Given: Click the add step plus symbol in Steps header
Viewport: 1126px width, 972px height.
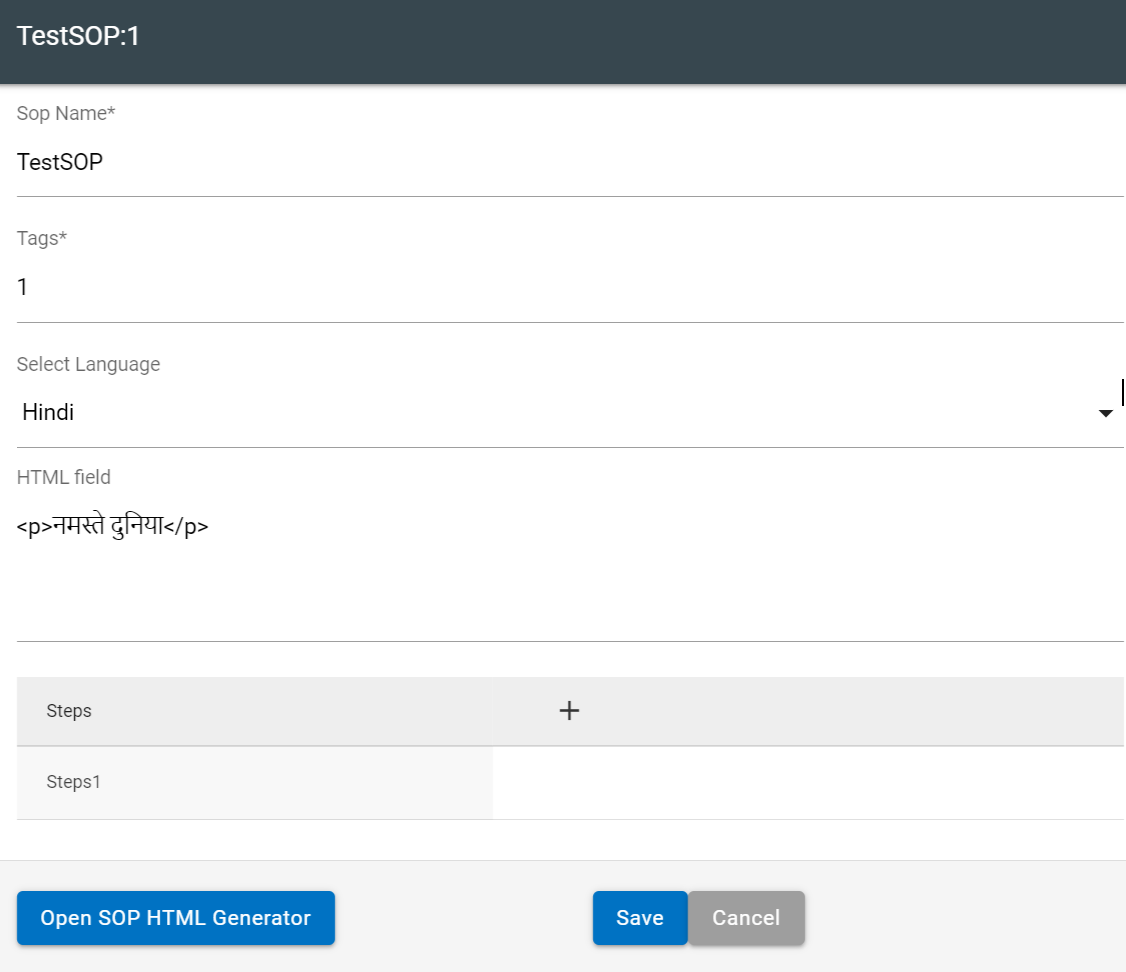Looking at the screenshot, I should tap(569, 710).
